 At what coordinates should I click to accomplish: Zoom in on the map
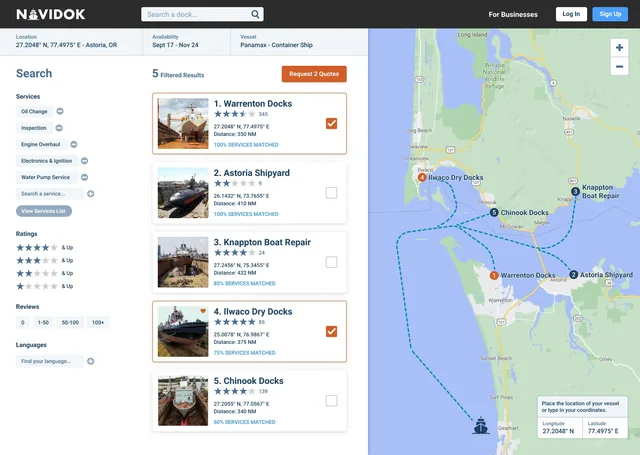[x=619, y=48]
